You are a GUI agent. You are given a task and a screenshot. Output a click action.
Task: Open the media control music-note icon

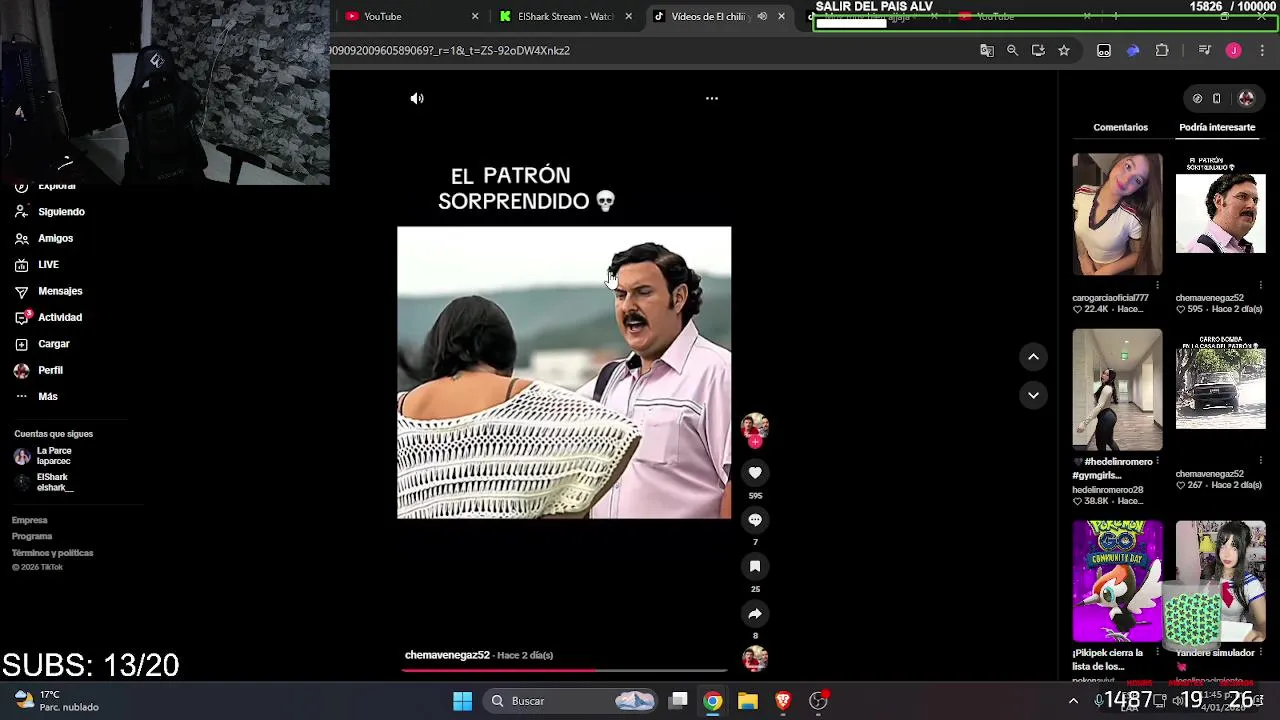(1204, 50)
